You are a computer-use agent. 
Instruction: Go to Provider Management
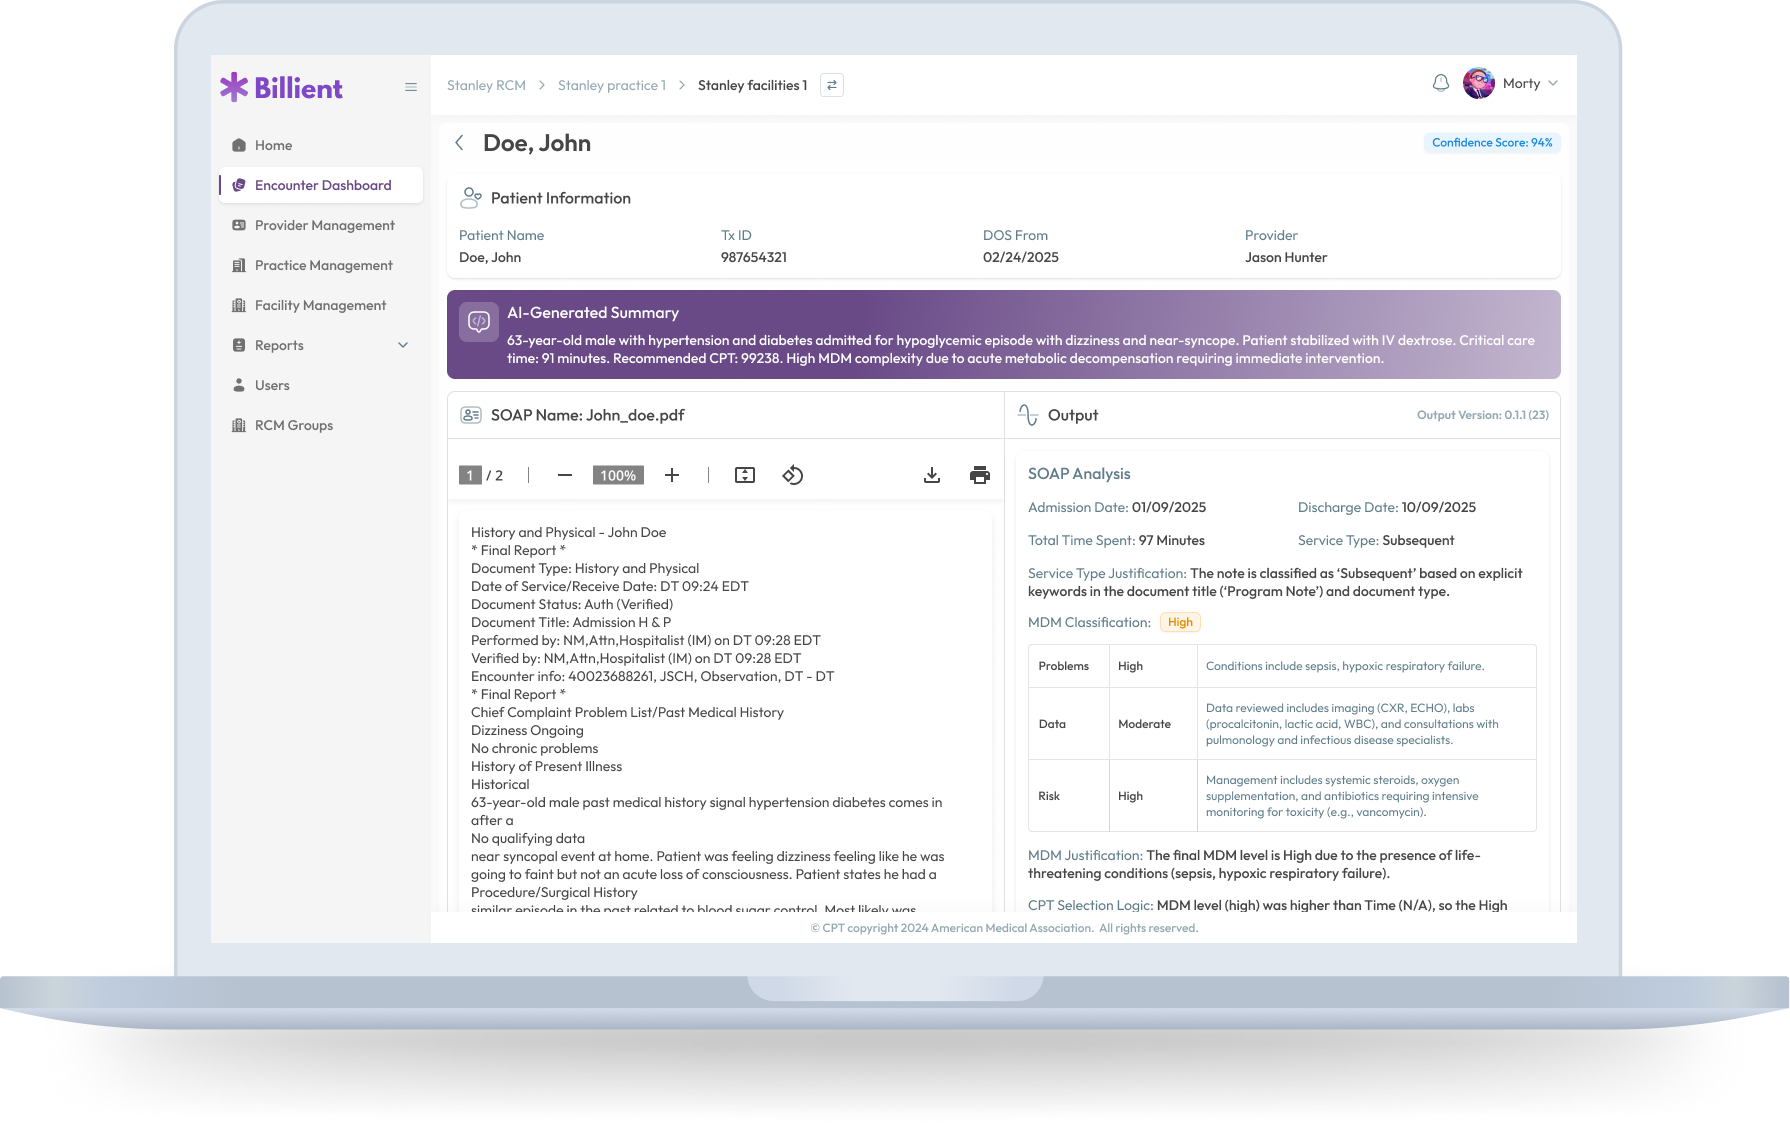point(324,225)
